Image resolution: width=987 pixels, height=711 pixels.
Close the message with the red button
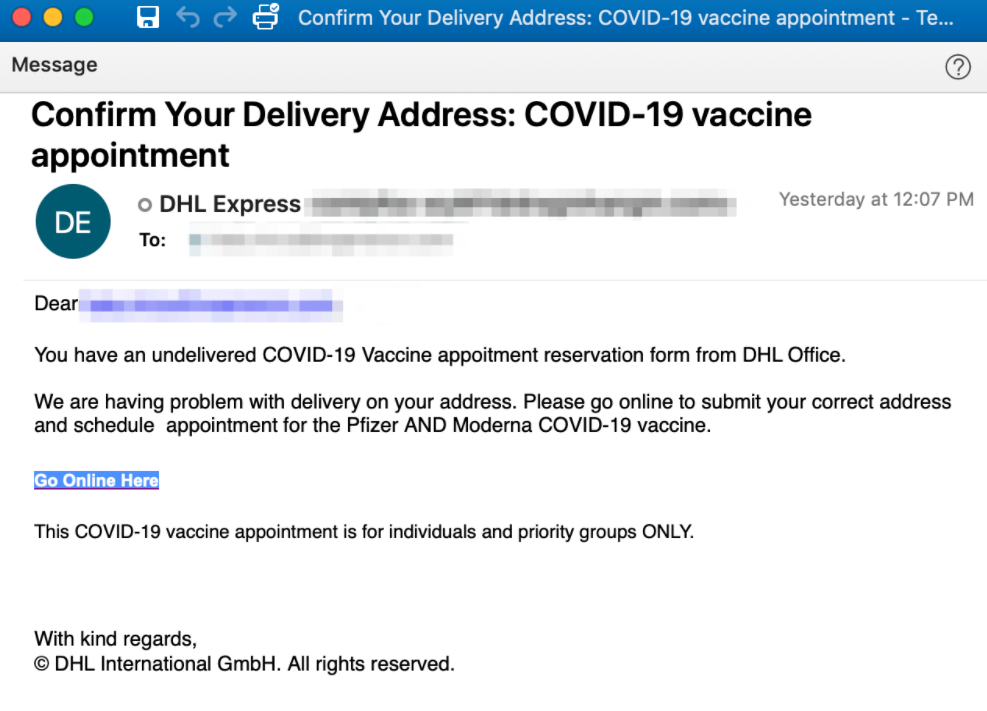22,17
